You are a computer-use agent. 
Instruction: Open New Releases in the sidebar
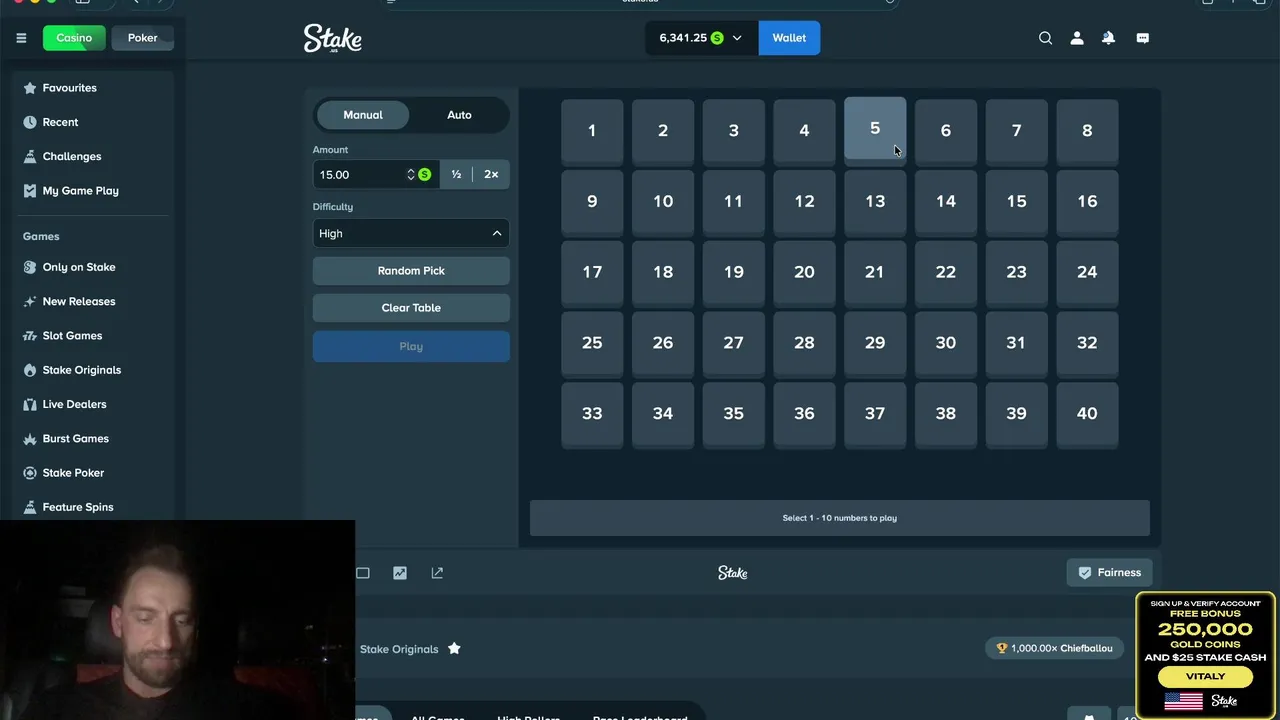(79, 301)
